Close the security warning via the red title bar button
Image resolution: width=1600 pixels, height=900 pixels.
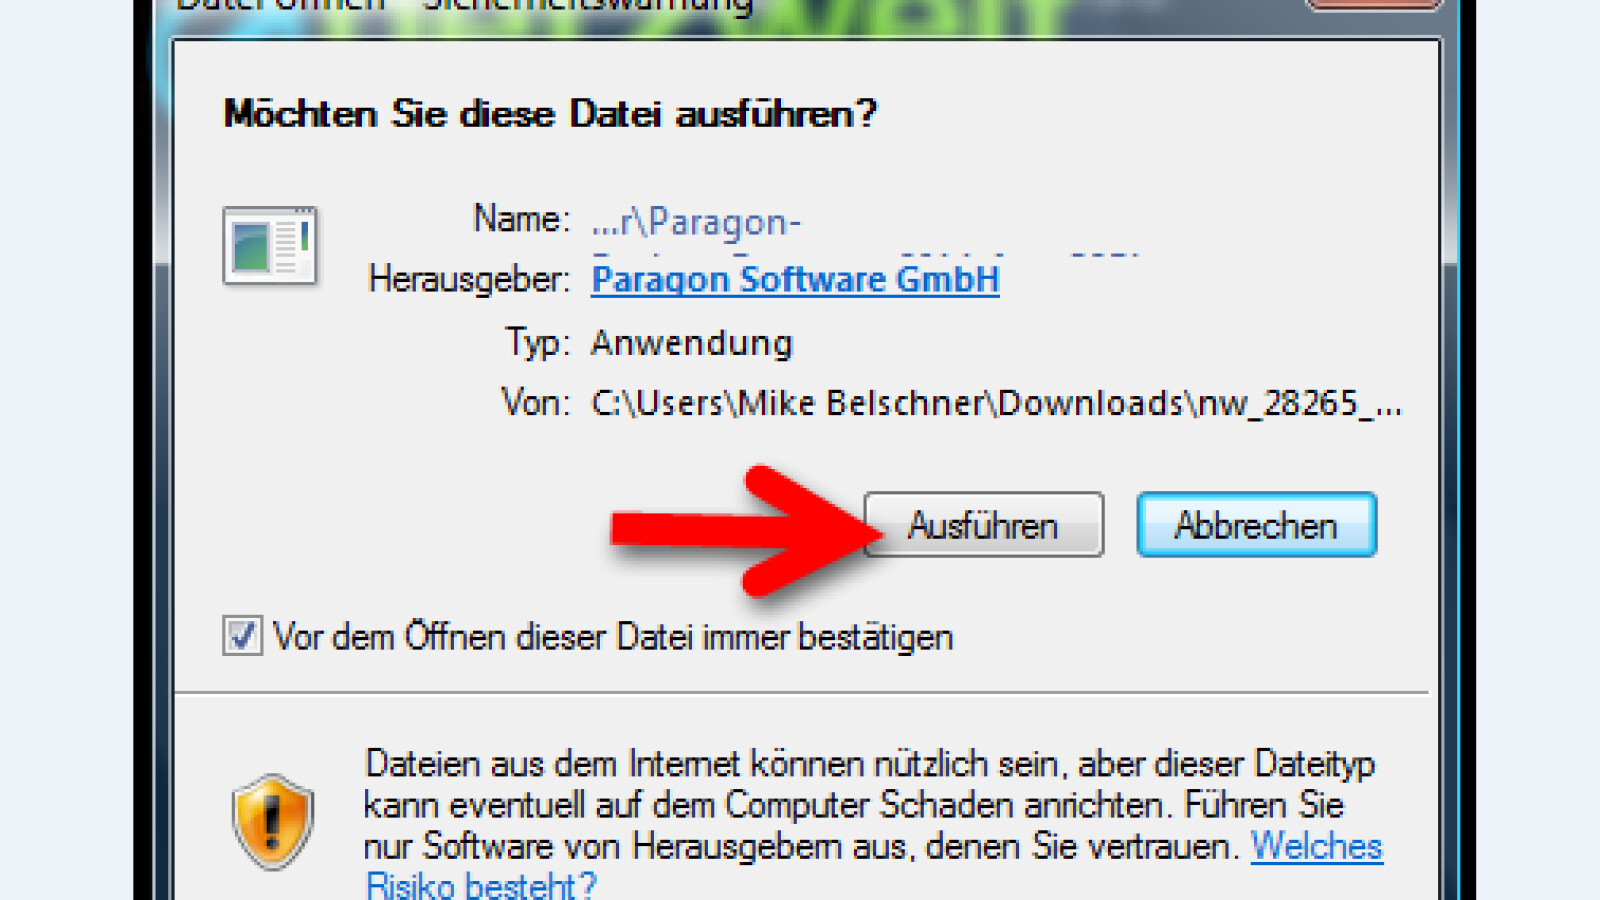click(x=1372, y=4)
